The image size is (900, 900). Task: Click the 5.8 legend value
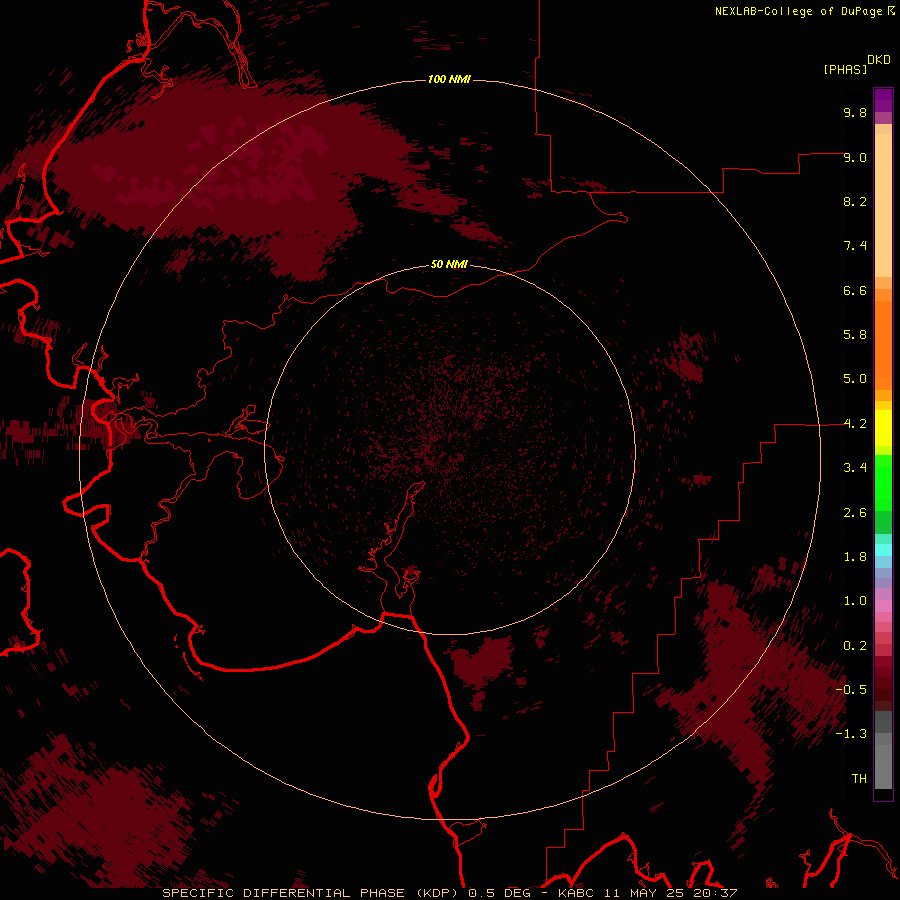(855, 335)
